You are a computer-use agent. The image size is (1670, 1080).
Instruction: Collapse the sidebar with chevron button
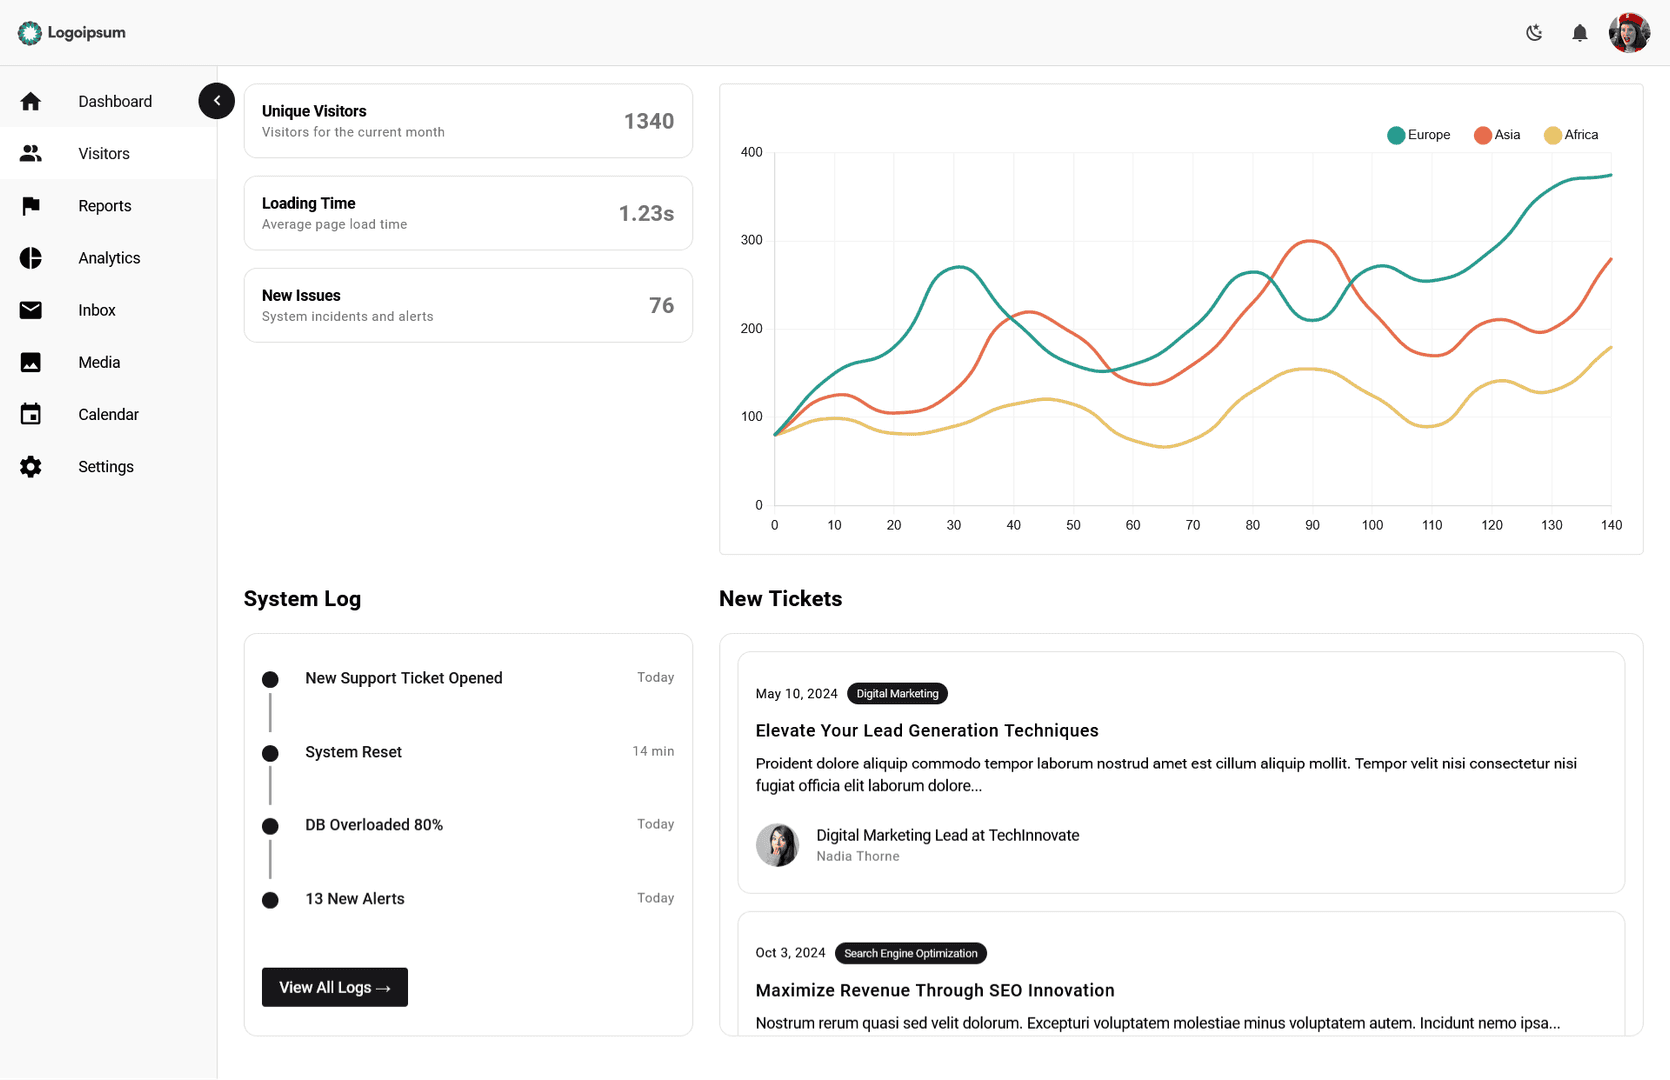tap(216, 101)
